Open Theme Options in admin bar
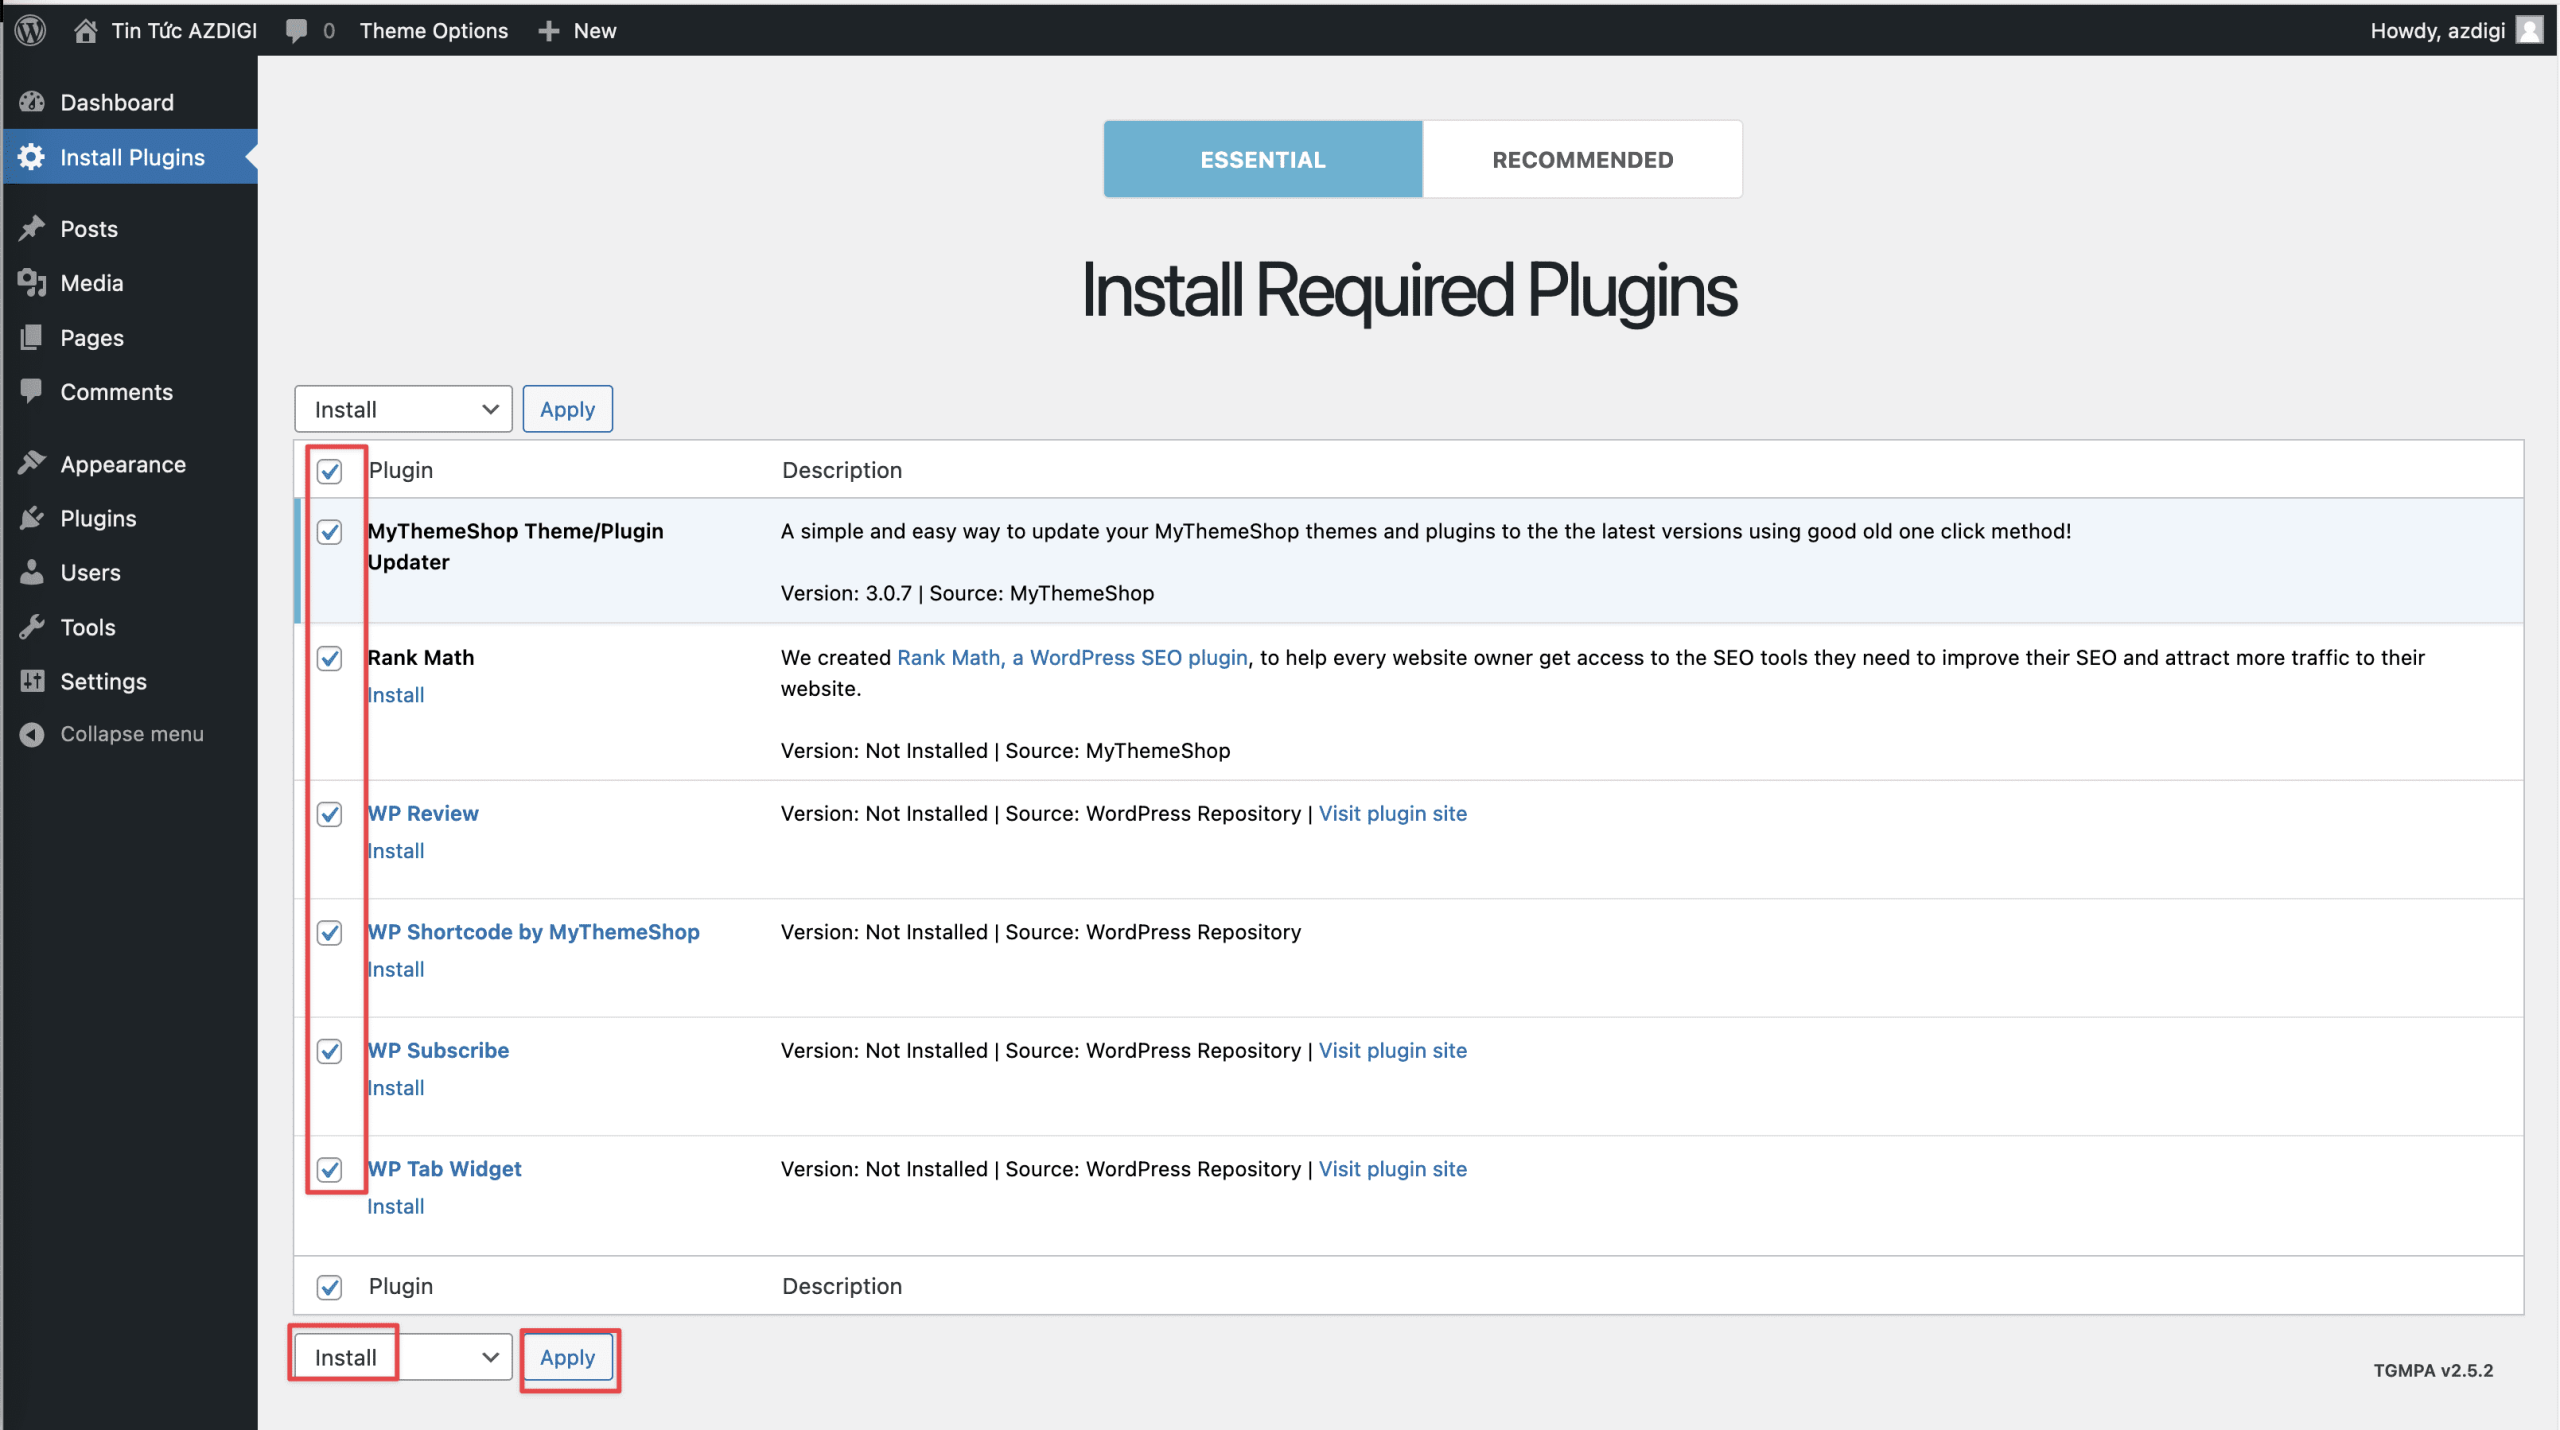The width and height of the screenshot is (2560, 1430). (x=434, y=31)
